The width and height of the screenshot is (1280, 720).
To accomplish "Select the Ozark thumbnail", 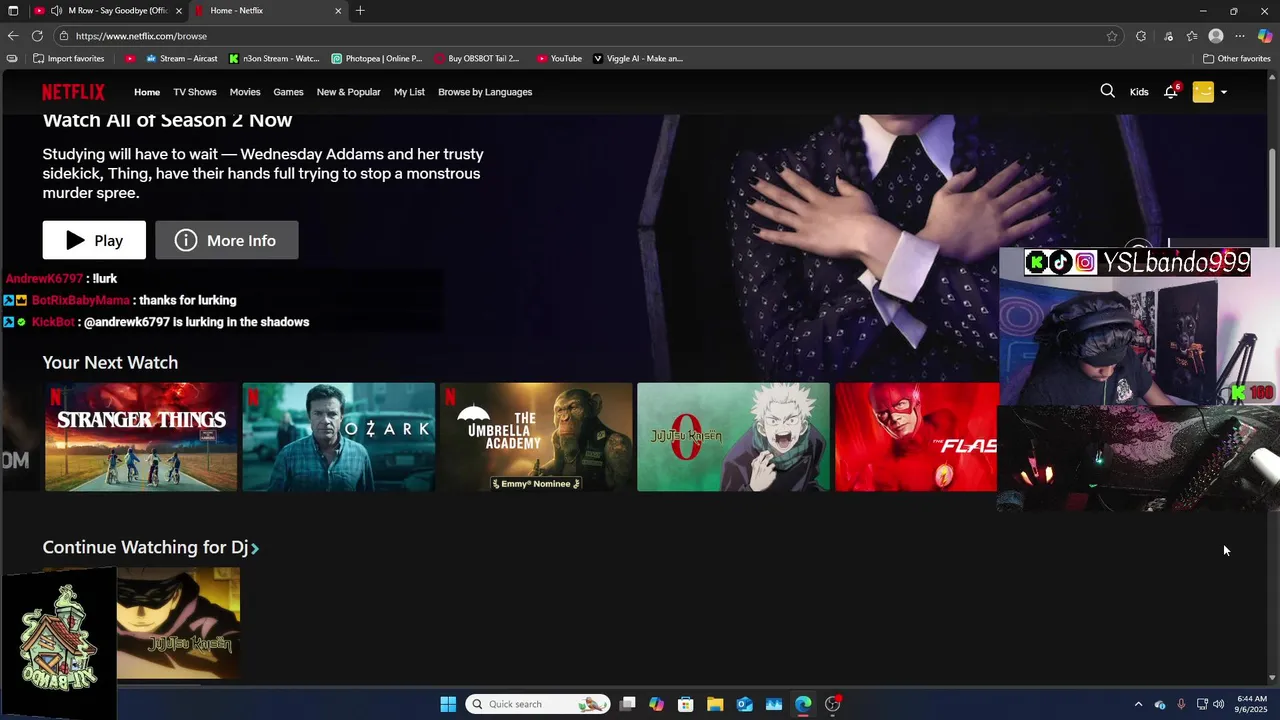I will tap(339, 437).
